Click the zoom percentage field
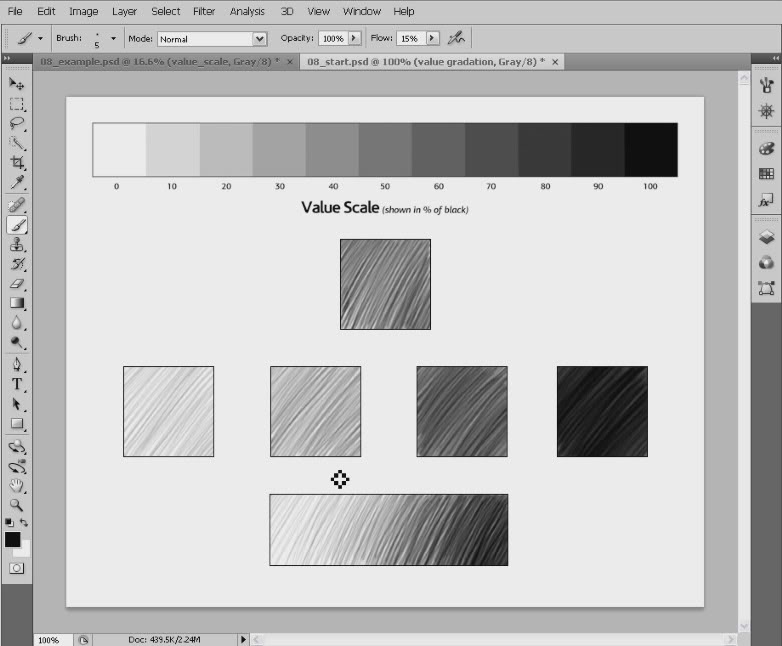Viewport: 782px width, 646px height. coord(52,640)
